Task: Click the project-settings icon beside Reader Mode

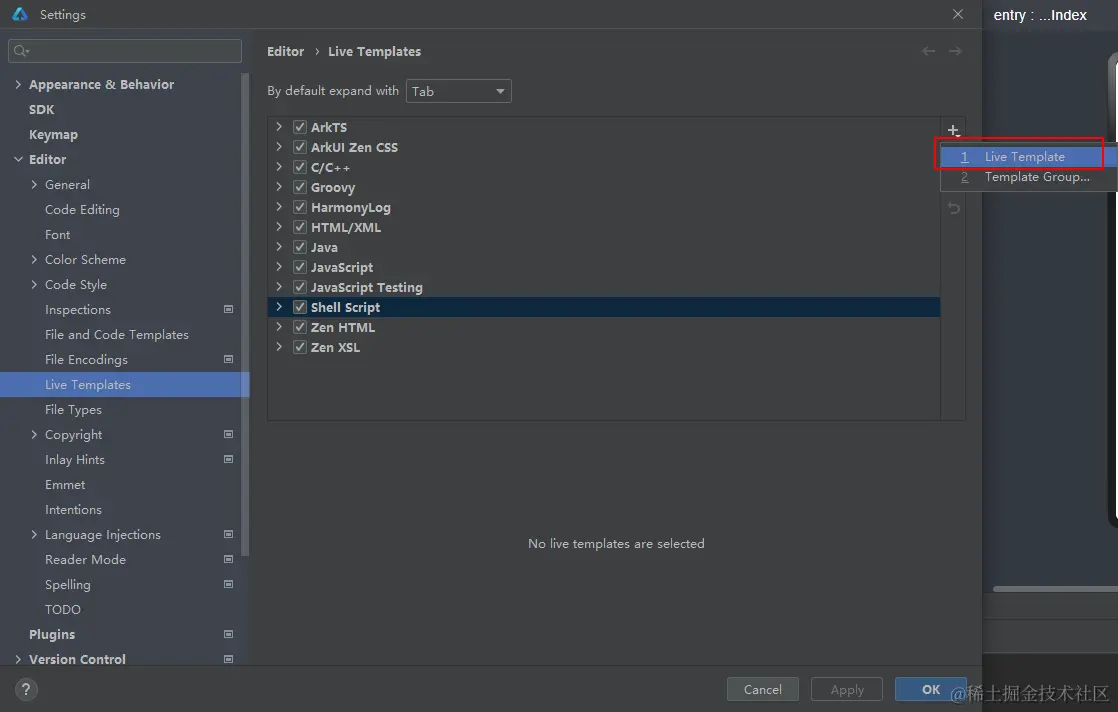Action: pos(228,560)
